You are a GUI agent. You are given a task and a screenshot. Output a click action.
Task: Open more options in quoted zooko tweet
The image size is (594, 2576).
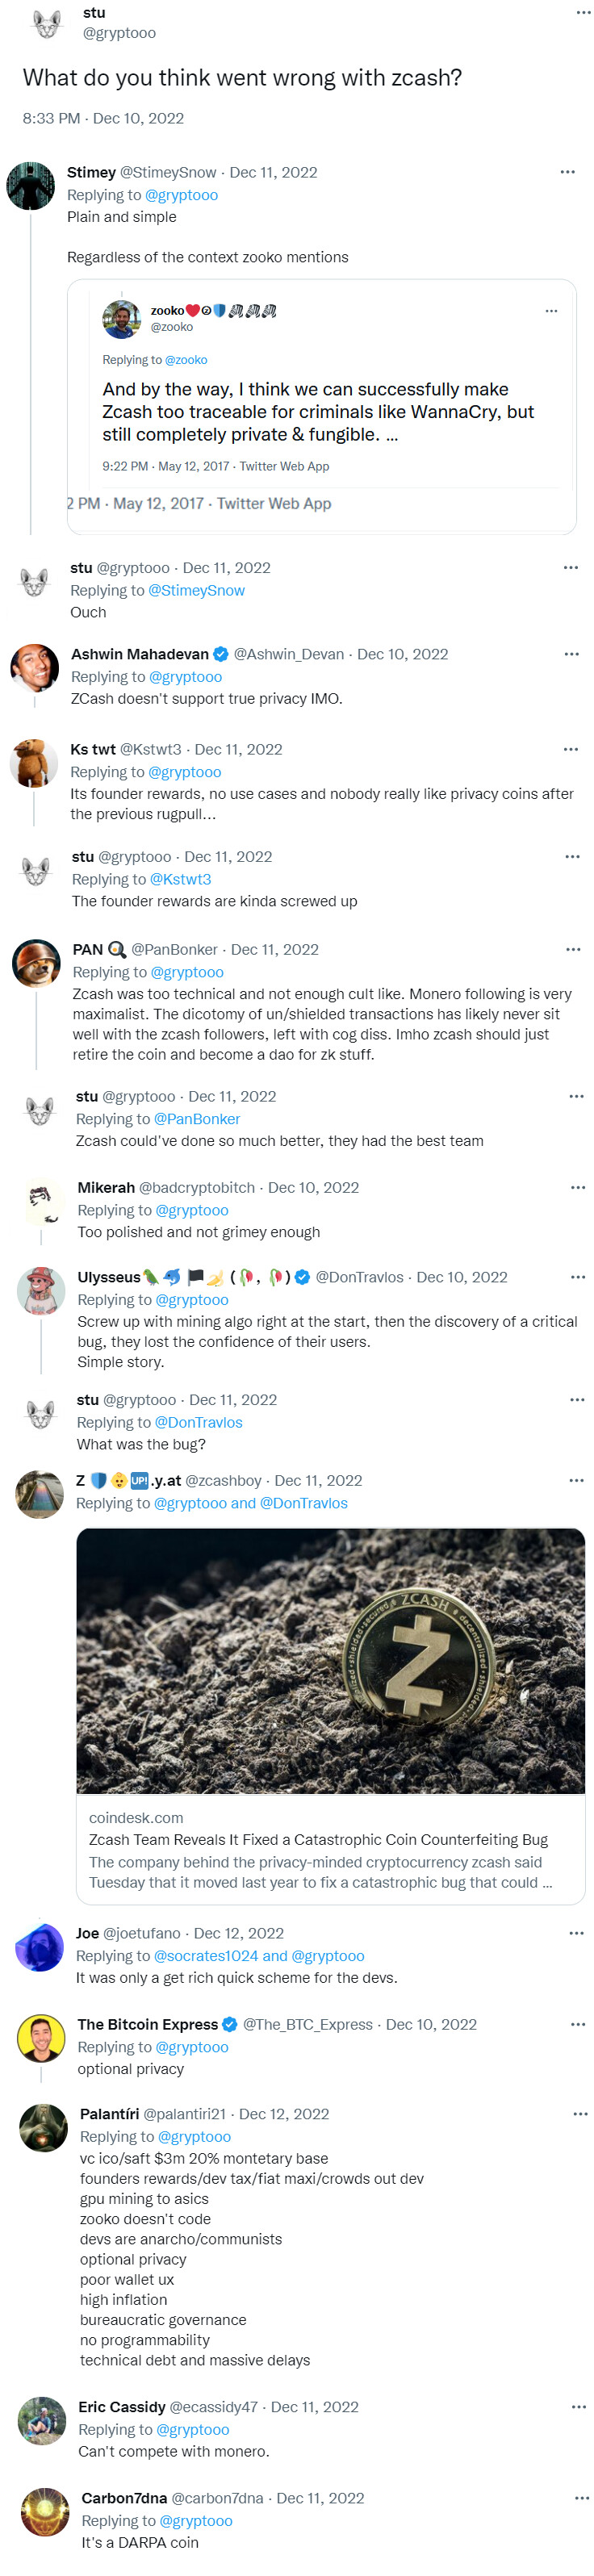551,311
